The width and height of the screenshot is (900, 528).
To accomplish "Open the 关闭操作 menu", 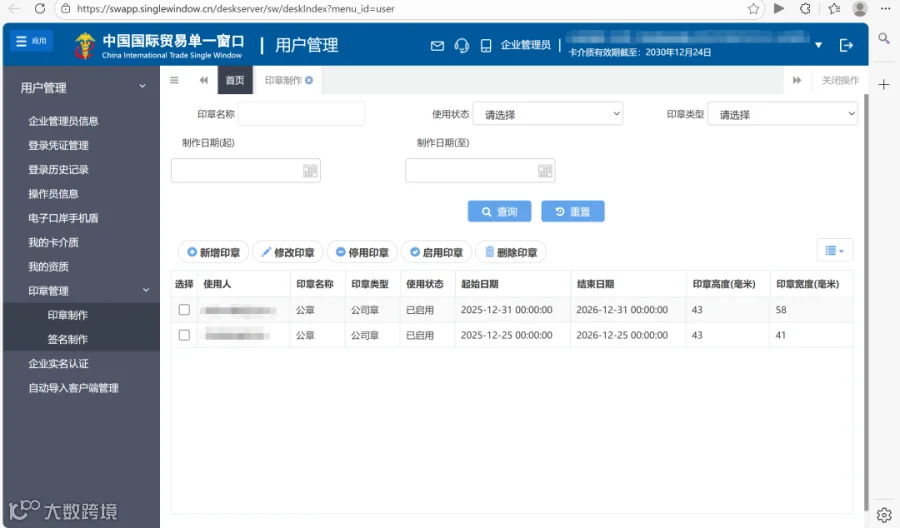I will pos(840,80).
